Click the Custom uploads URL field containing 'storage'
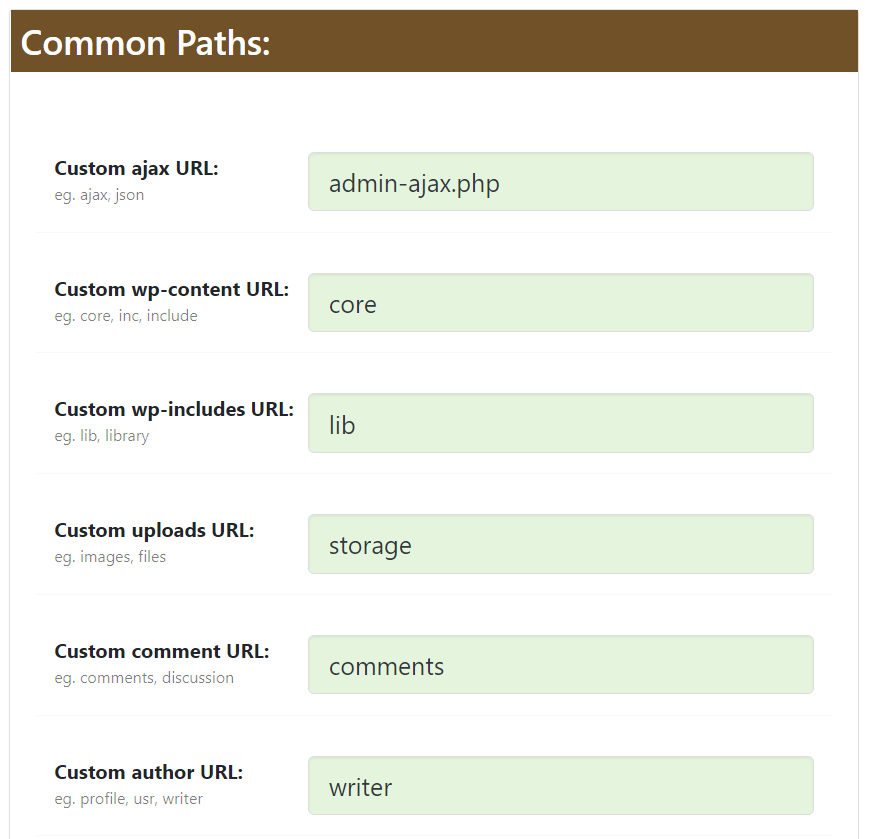 (560, 544)
